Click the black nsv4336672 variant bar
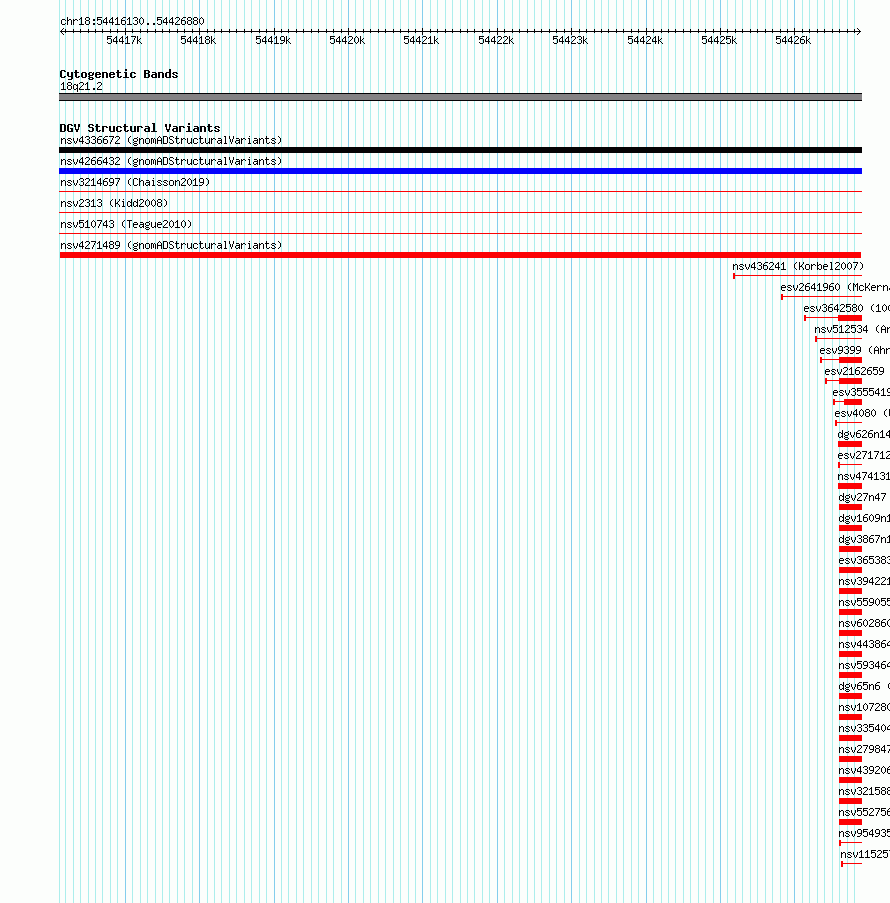Viewport: 890px width, 903px height. (x=460, y=150)
